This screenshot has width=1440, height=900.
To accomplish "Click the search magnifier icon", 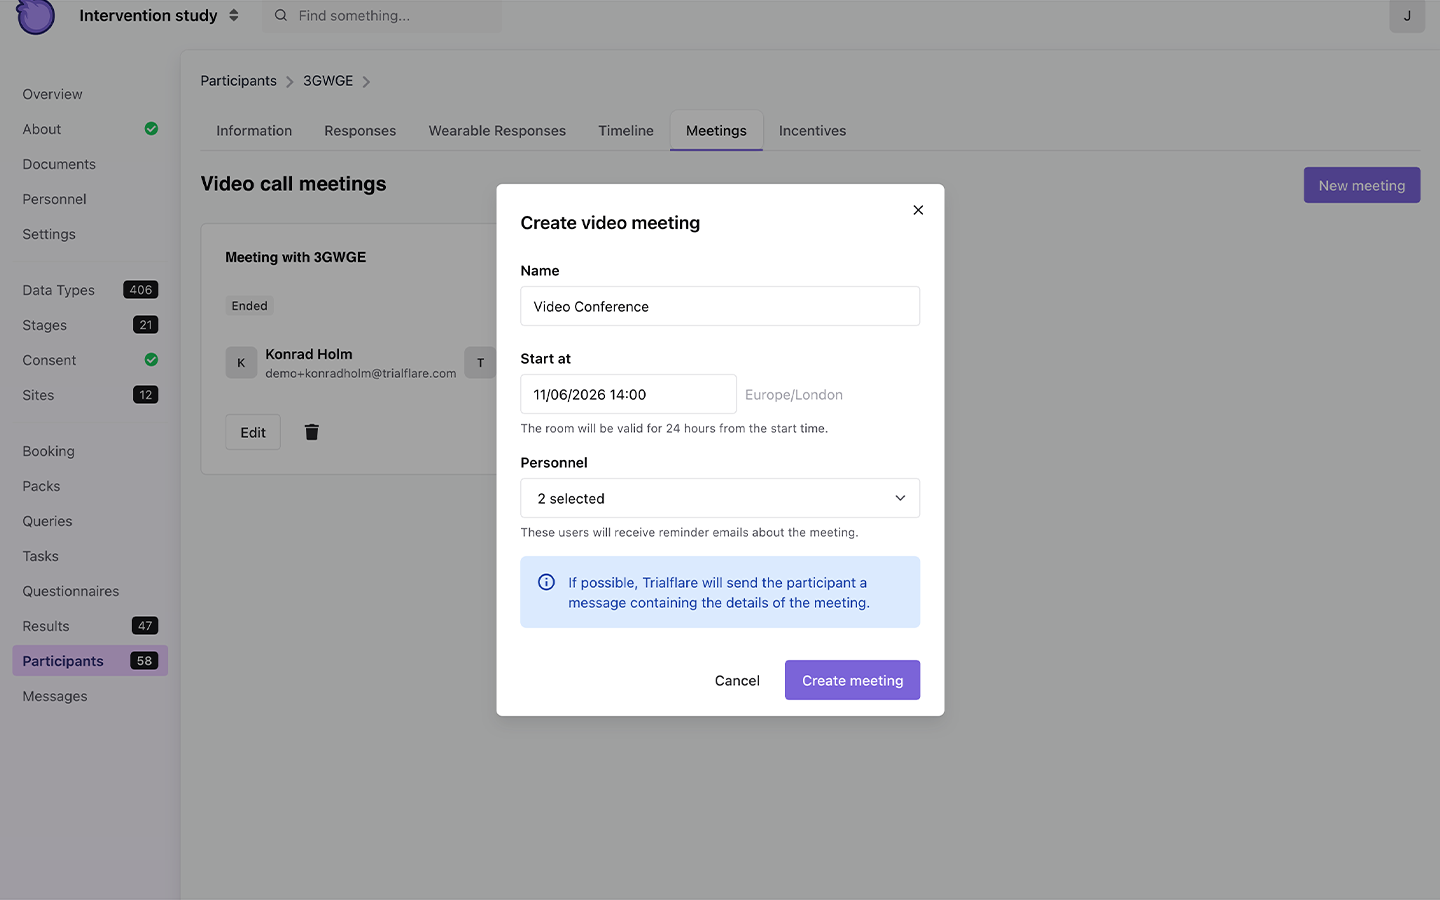I will tap(281, 15).
